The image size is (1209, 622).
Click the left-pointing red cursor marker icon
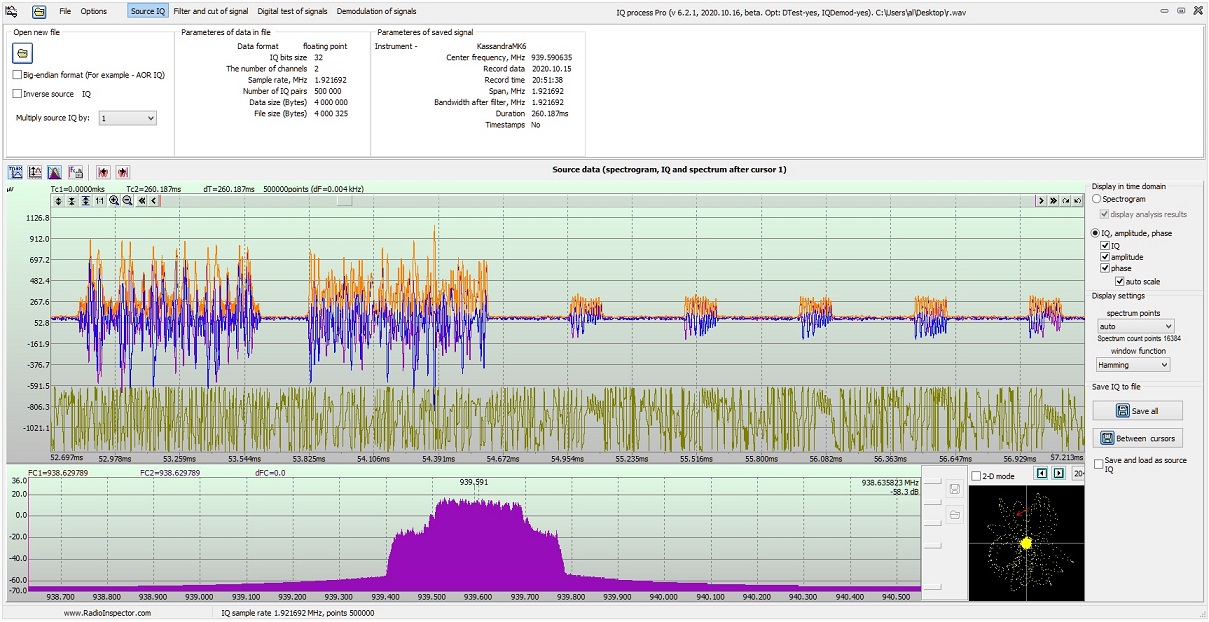103,172
